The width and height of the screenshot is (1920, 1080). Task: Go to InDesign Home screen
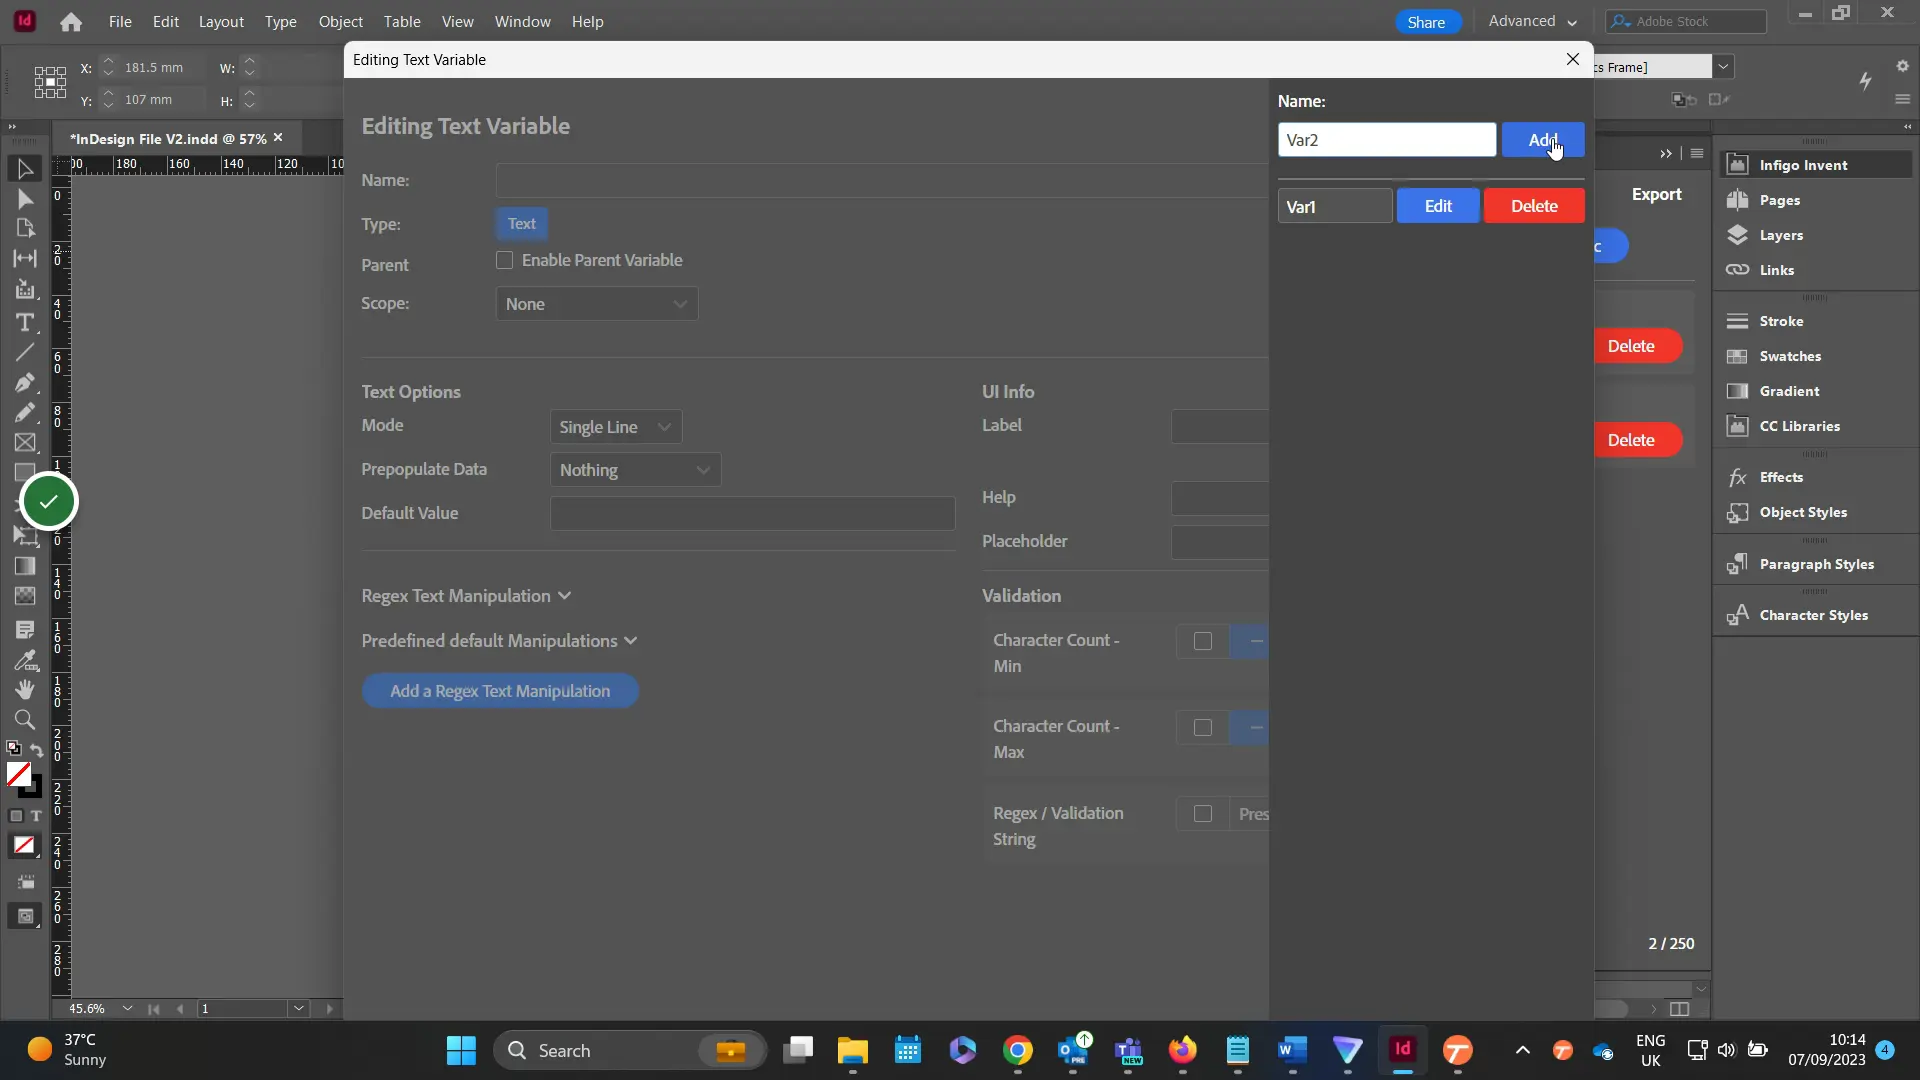point(71,22)
